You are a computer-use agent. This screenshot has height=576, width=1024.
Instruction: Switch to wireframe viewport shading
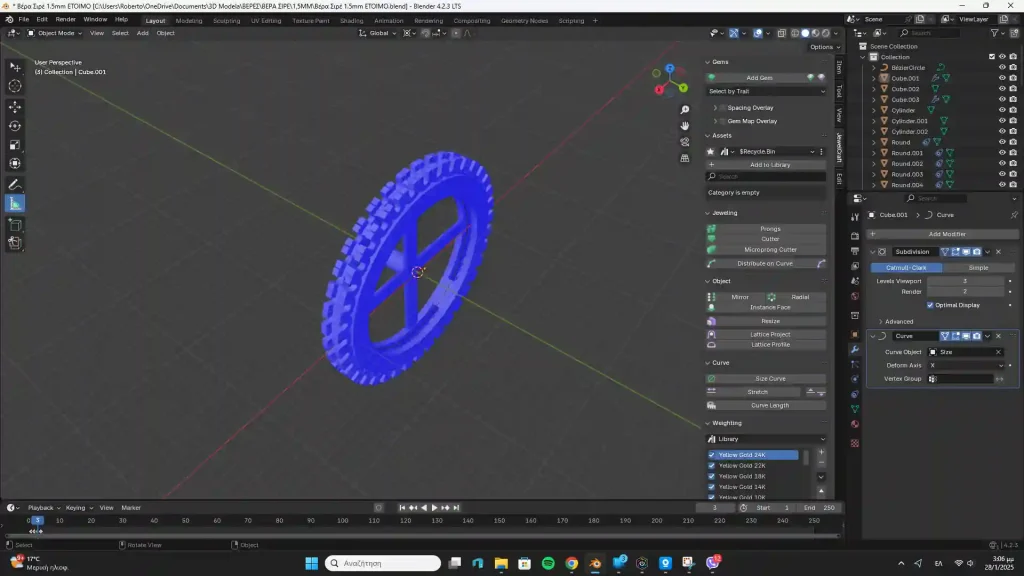[x=795, y=33]
